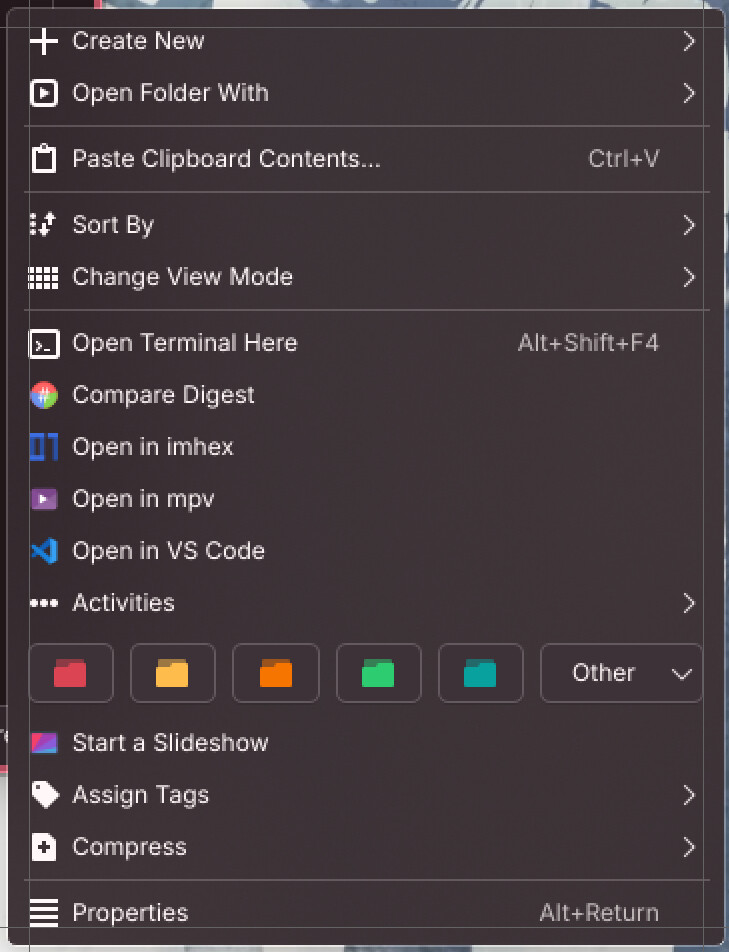Click the Assign Tags tag icon
This screenshot has width=729, height=952.
pyautogui.click(x=44, y=795)
